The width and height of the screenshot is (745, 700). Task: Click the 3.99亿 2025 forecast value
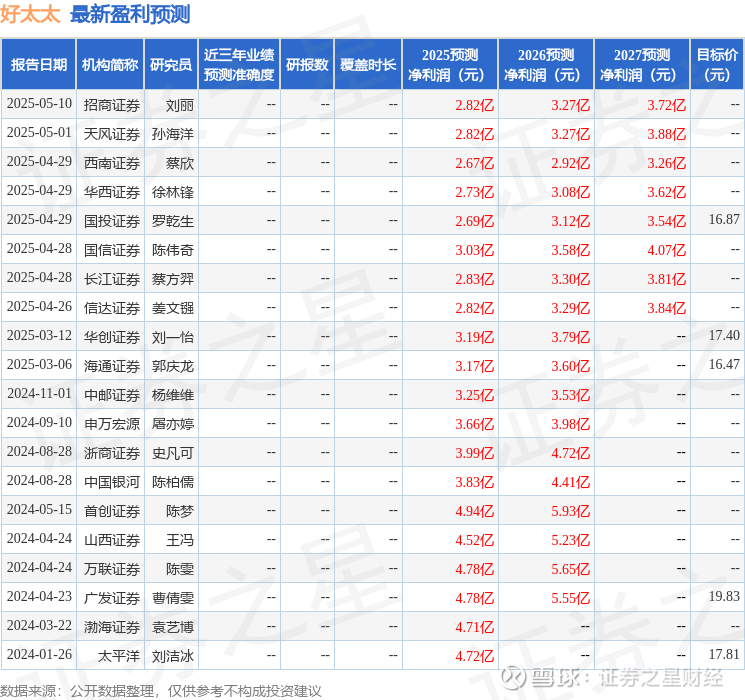tap(474, 453)
